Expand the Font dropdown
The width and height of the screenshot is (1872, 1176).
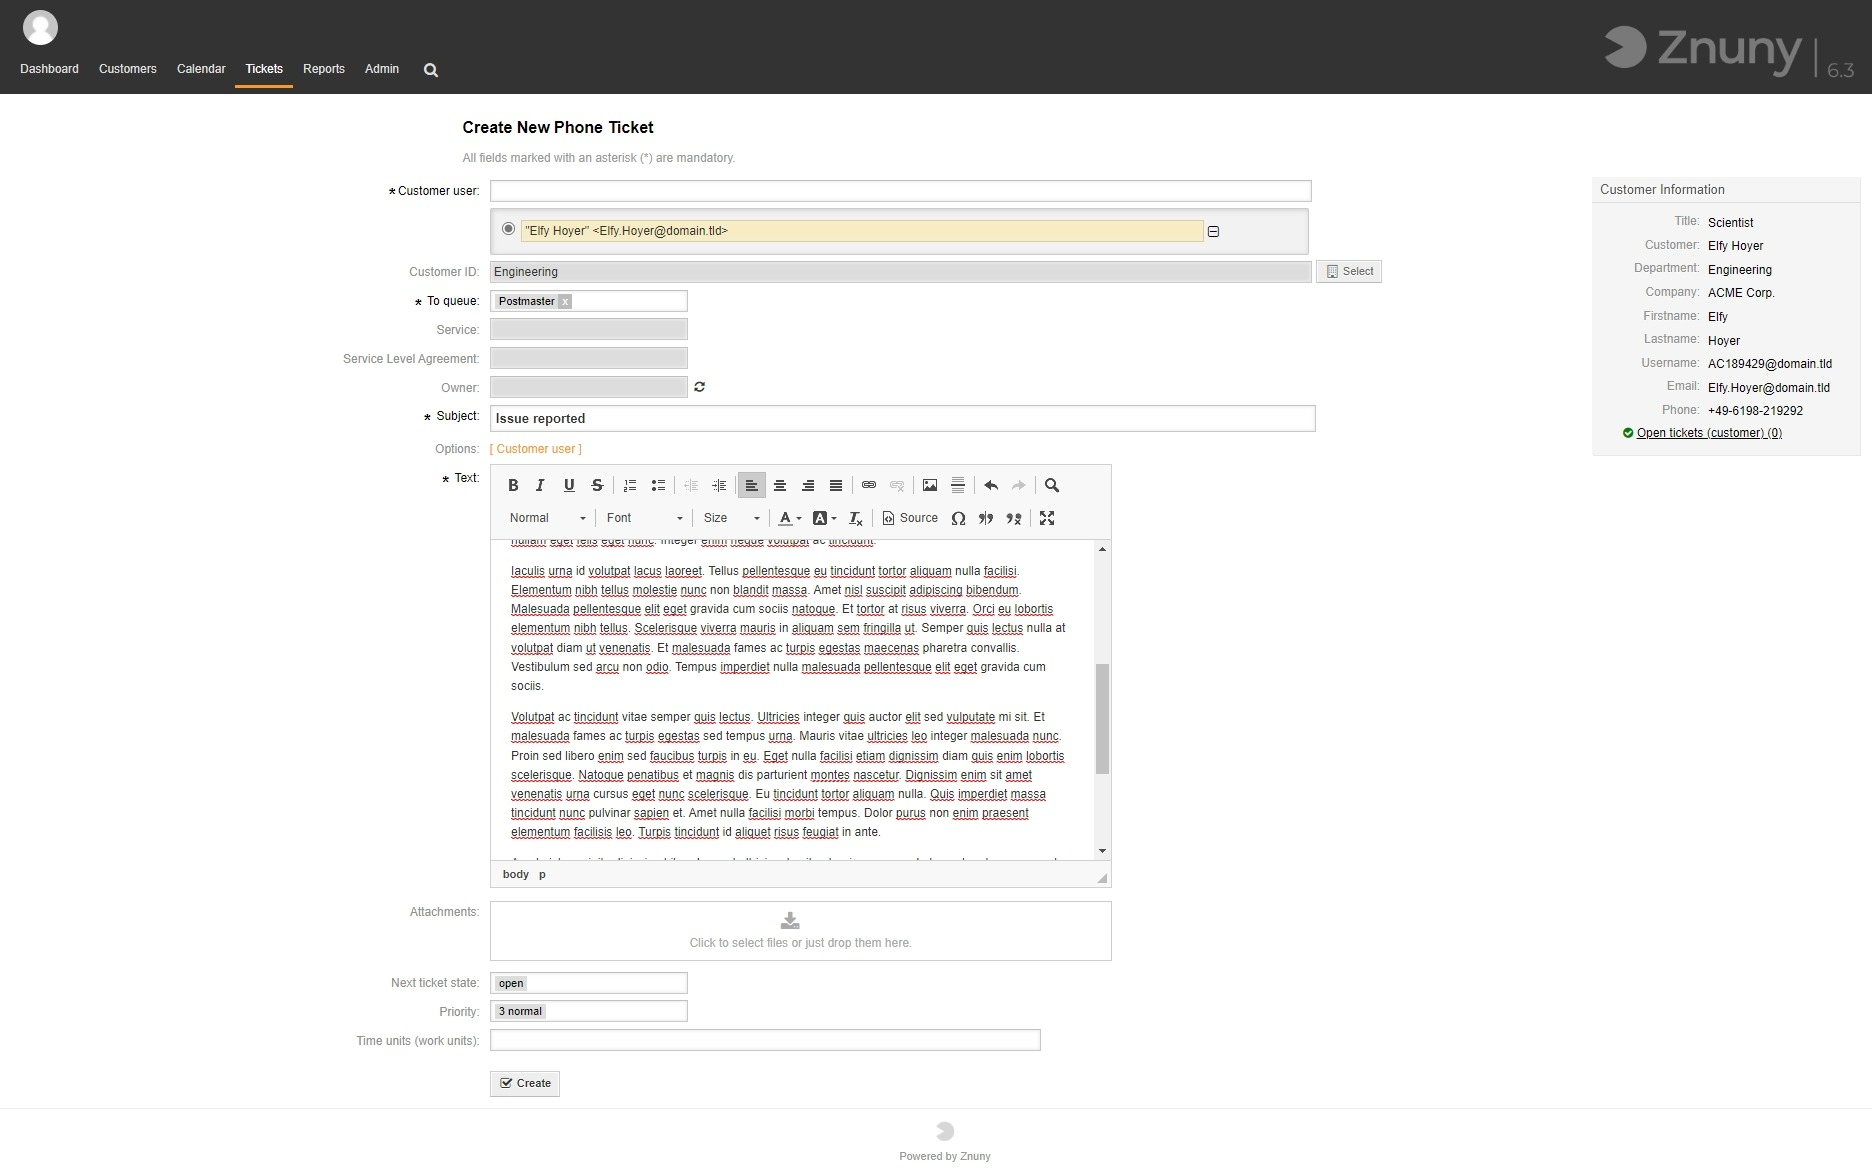(644, 518)
